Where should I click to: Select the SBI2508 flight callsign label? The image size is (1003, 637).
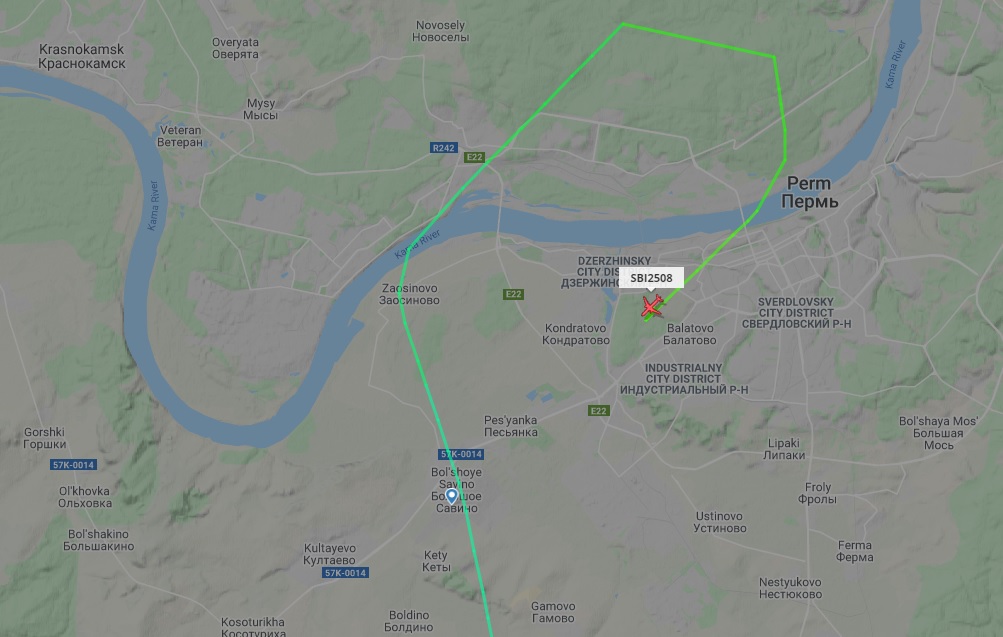[651, 278]
